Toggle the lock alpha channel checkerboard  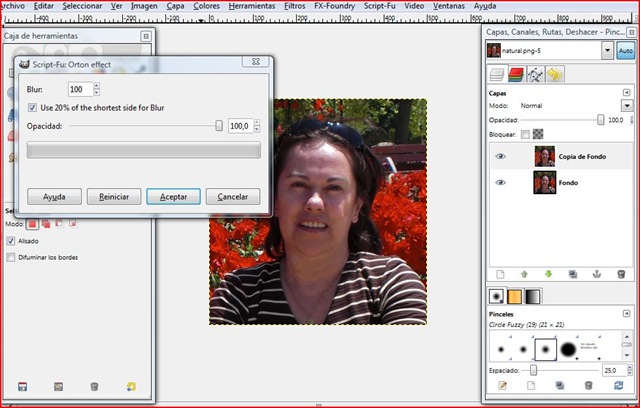[x=538, y=134]
